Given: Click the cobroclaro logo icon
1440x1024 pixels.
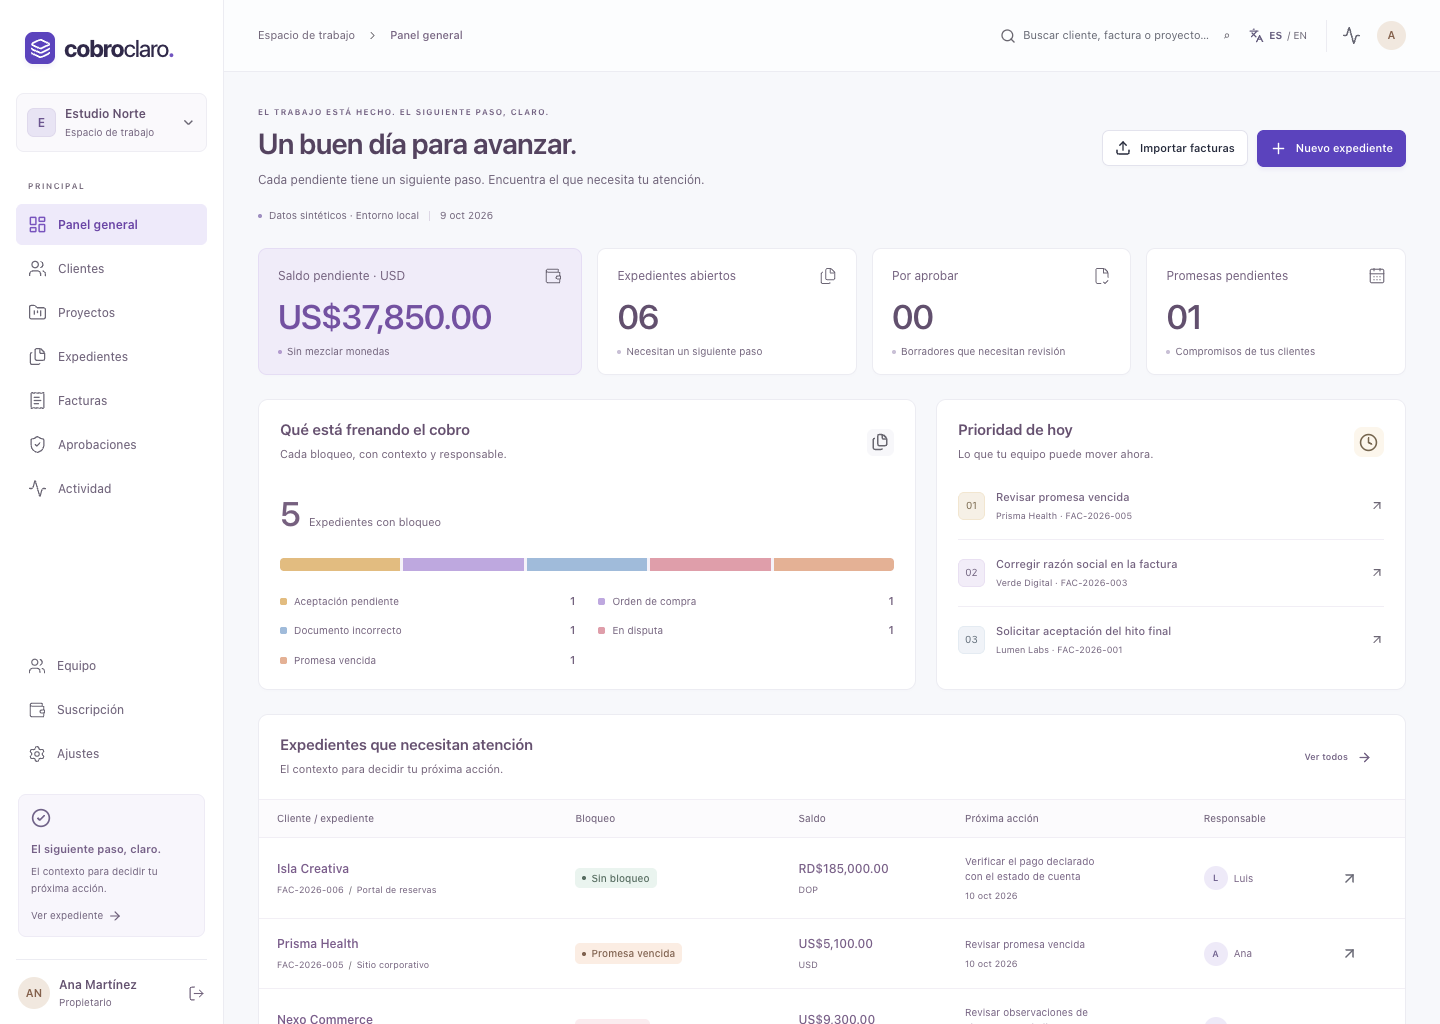Looking at the screenshot, I should pos(40,48).
